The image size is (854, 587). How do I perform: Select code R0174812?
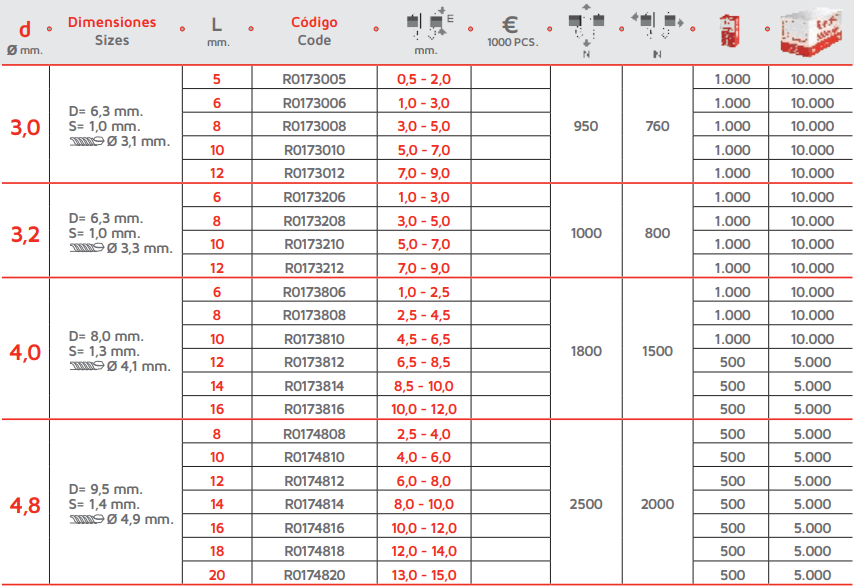[x=314, y=481]
